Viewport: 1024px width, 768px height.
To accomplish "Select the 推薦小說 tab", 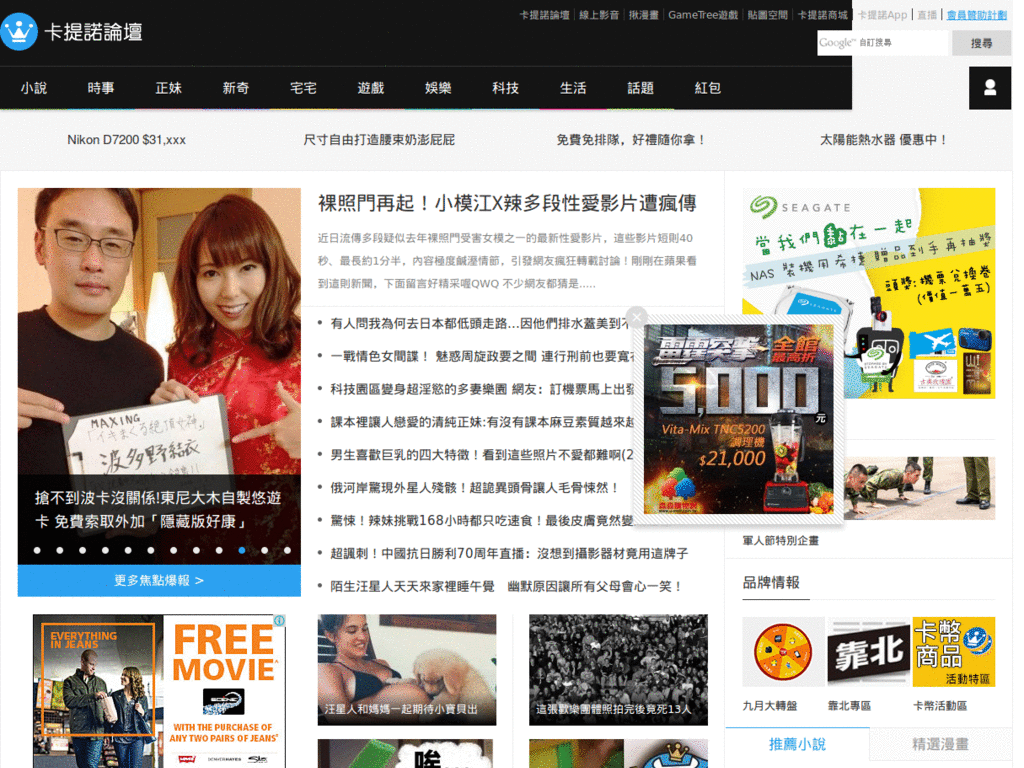I will (797, 744).
